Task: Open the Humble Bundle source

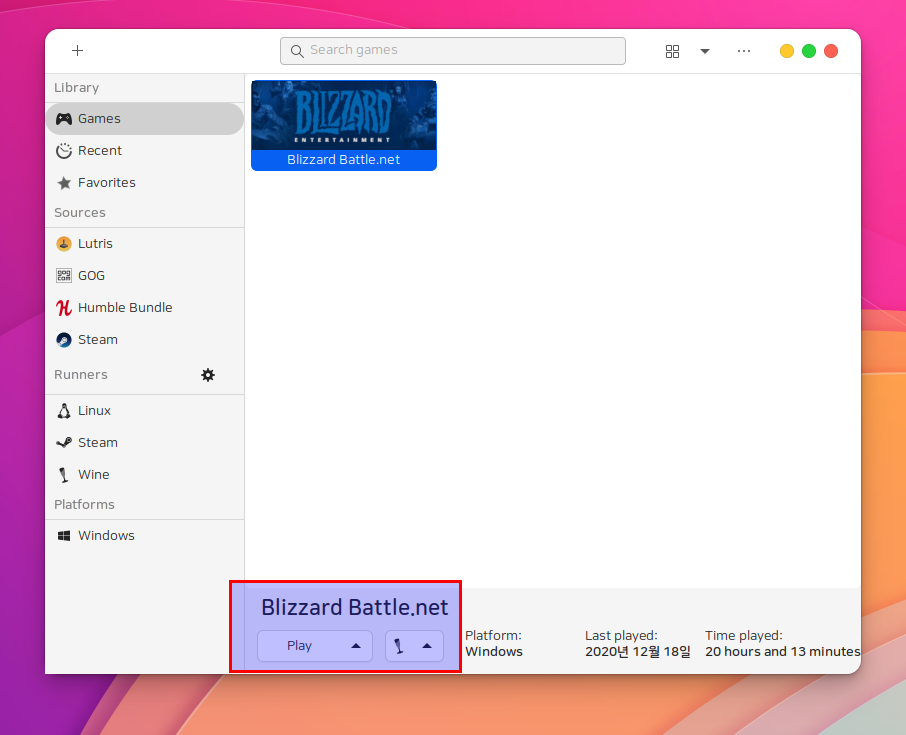Action: point(124,308)
